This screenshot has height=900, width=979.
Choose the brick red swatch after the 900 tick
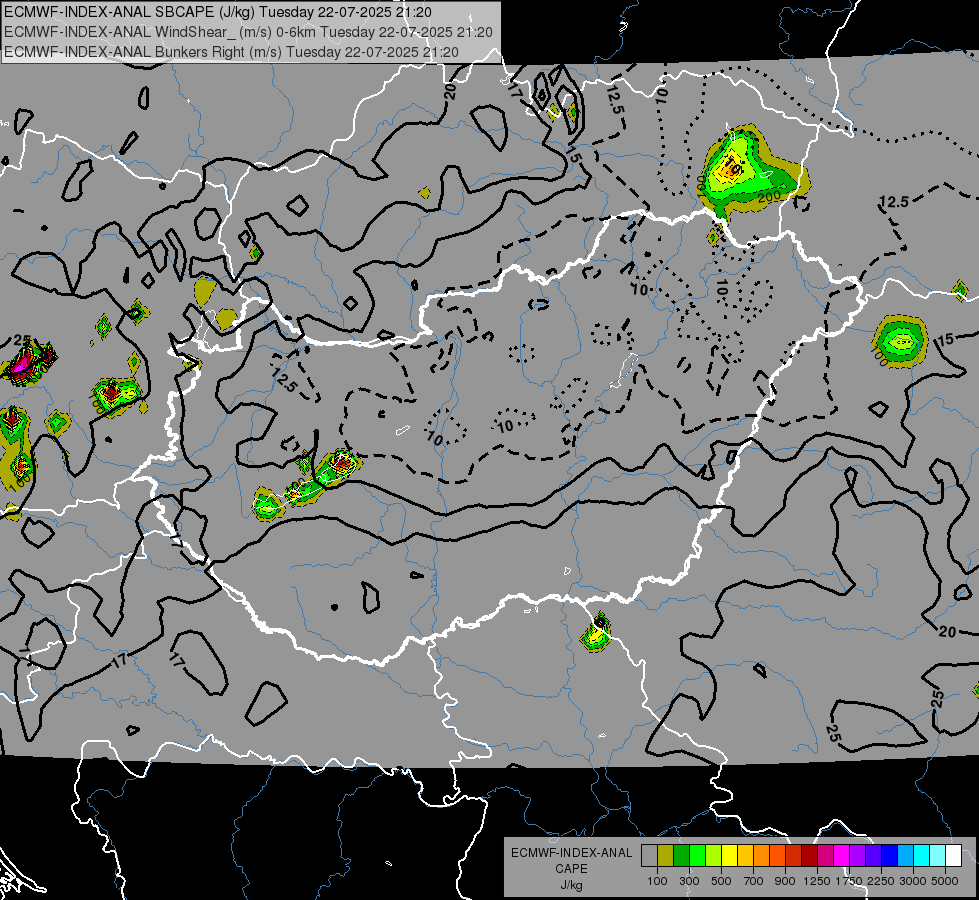(794, 856)
